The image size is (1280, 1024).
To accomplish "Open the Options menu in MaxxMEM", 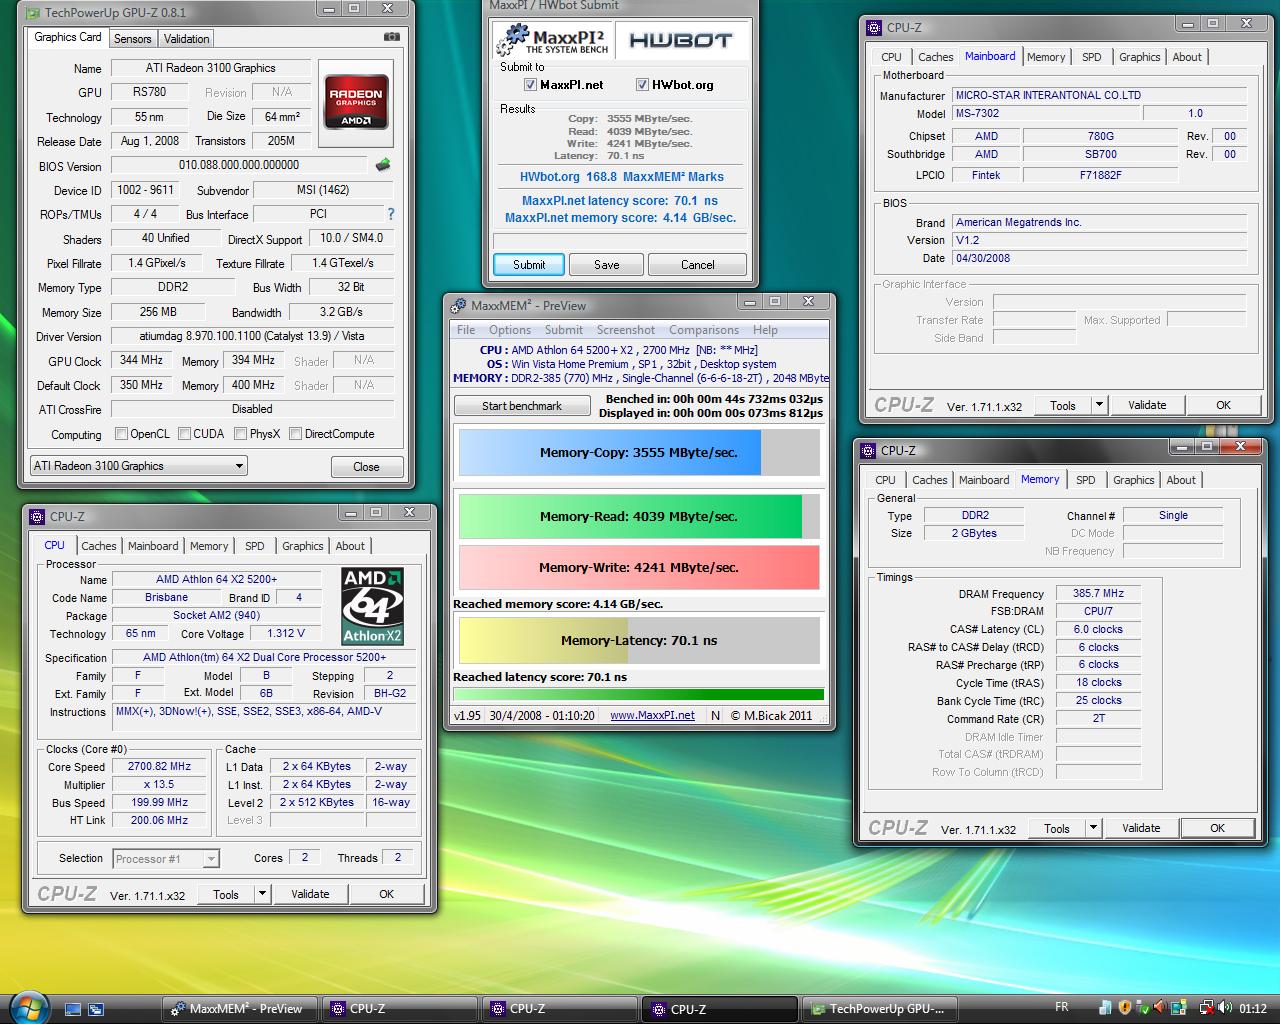I will [510, 330].
